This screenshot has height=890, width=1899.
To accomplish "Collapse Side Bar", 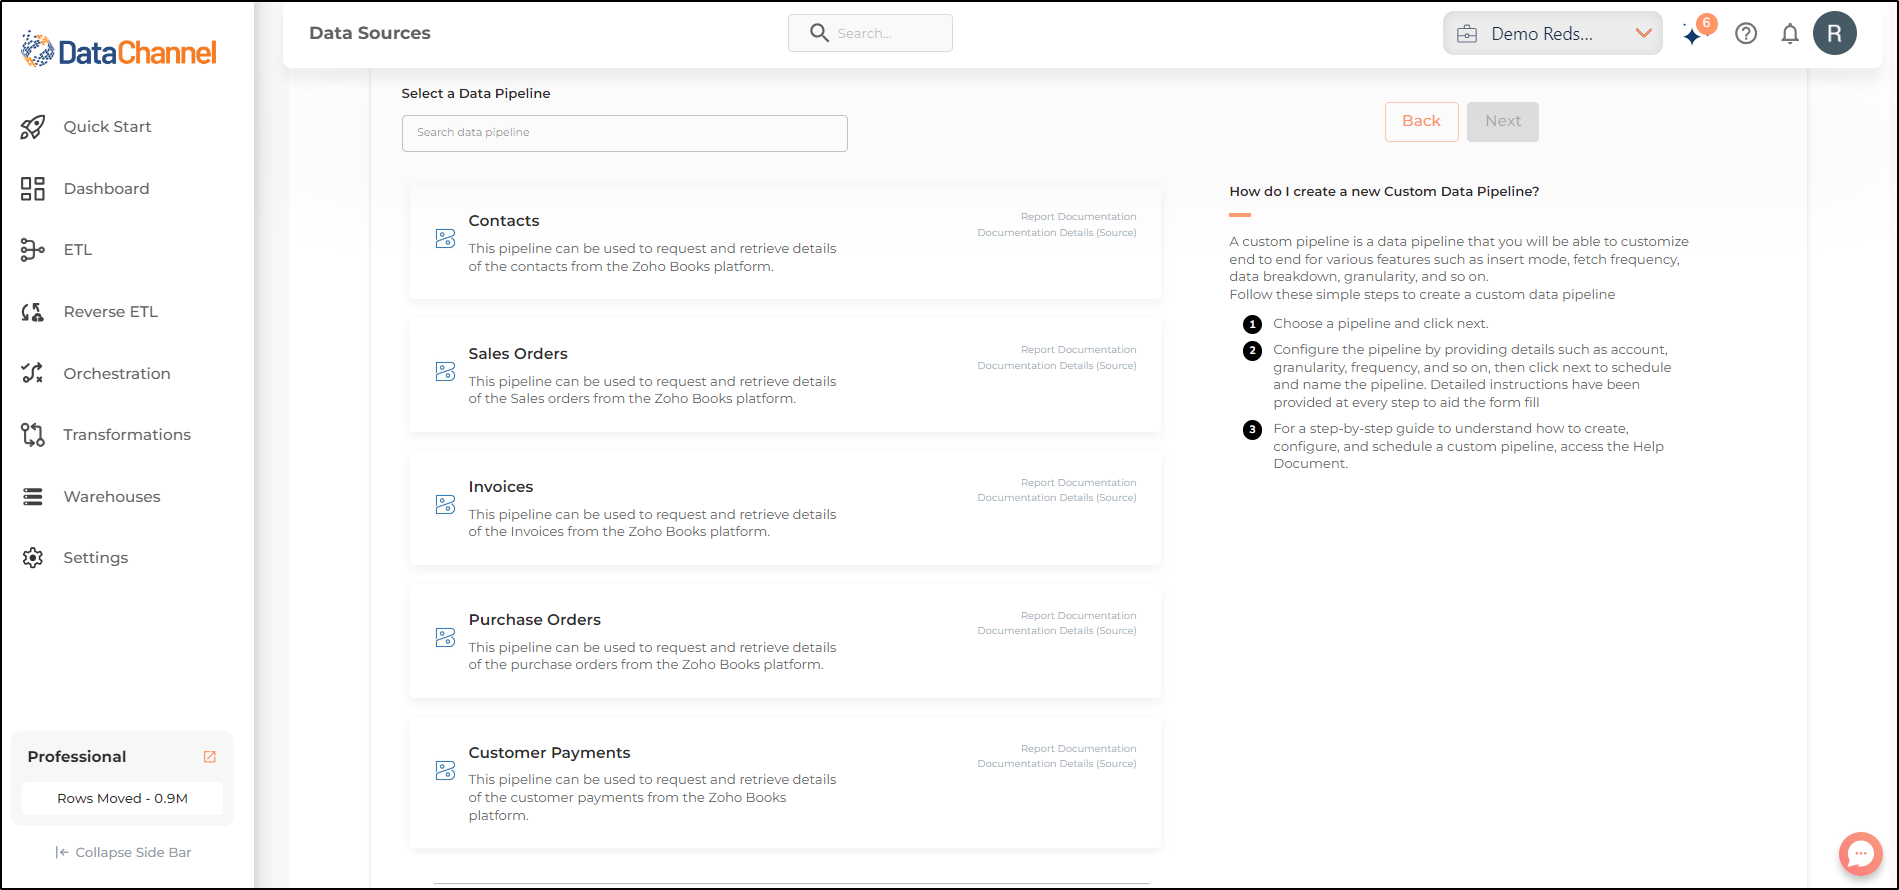I will [123, 853].
